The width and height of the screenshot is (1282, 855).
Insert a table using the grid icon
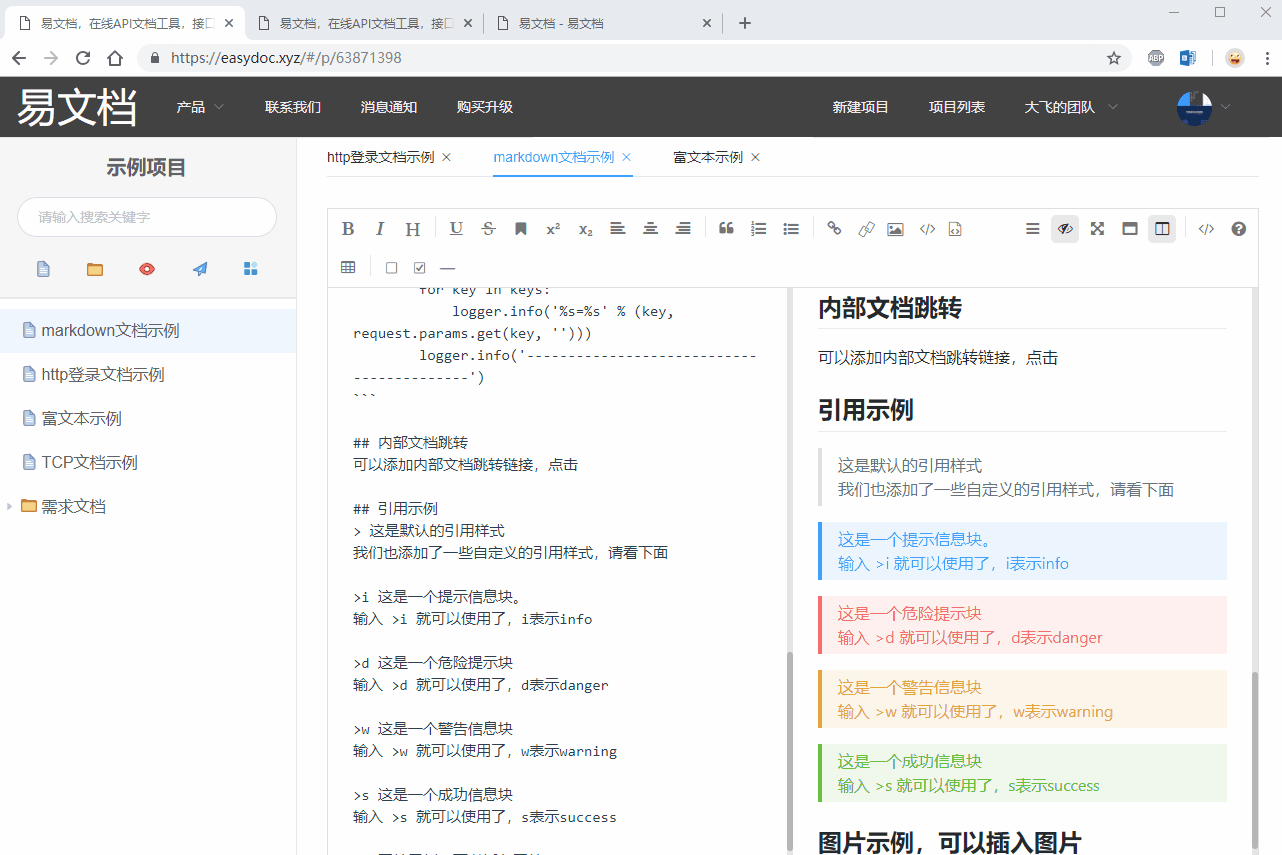(x=348, y=267)
